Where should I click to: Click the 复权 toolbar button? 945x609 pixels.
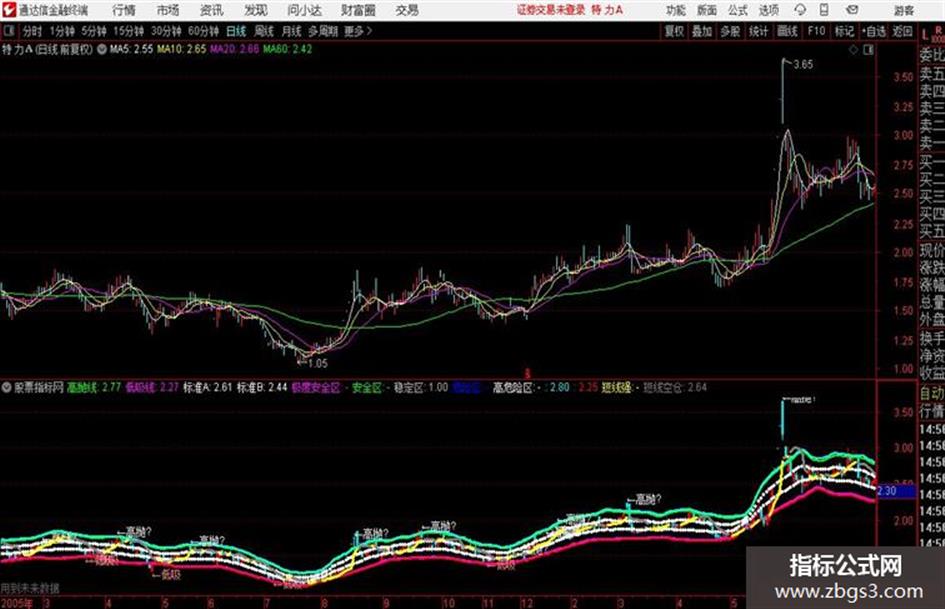(x=674, y=31)
